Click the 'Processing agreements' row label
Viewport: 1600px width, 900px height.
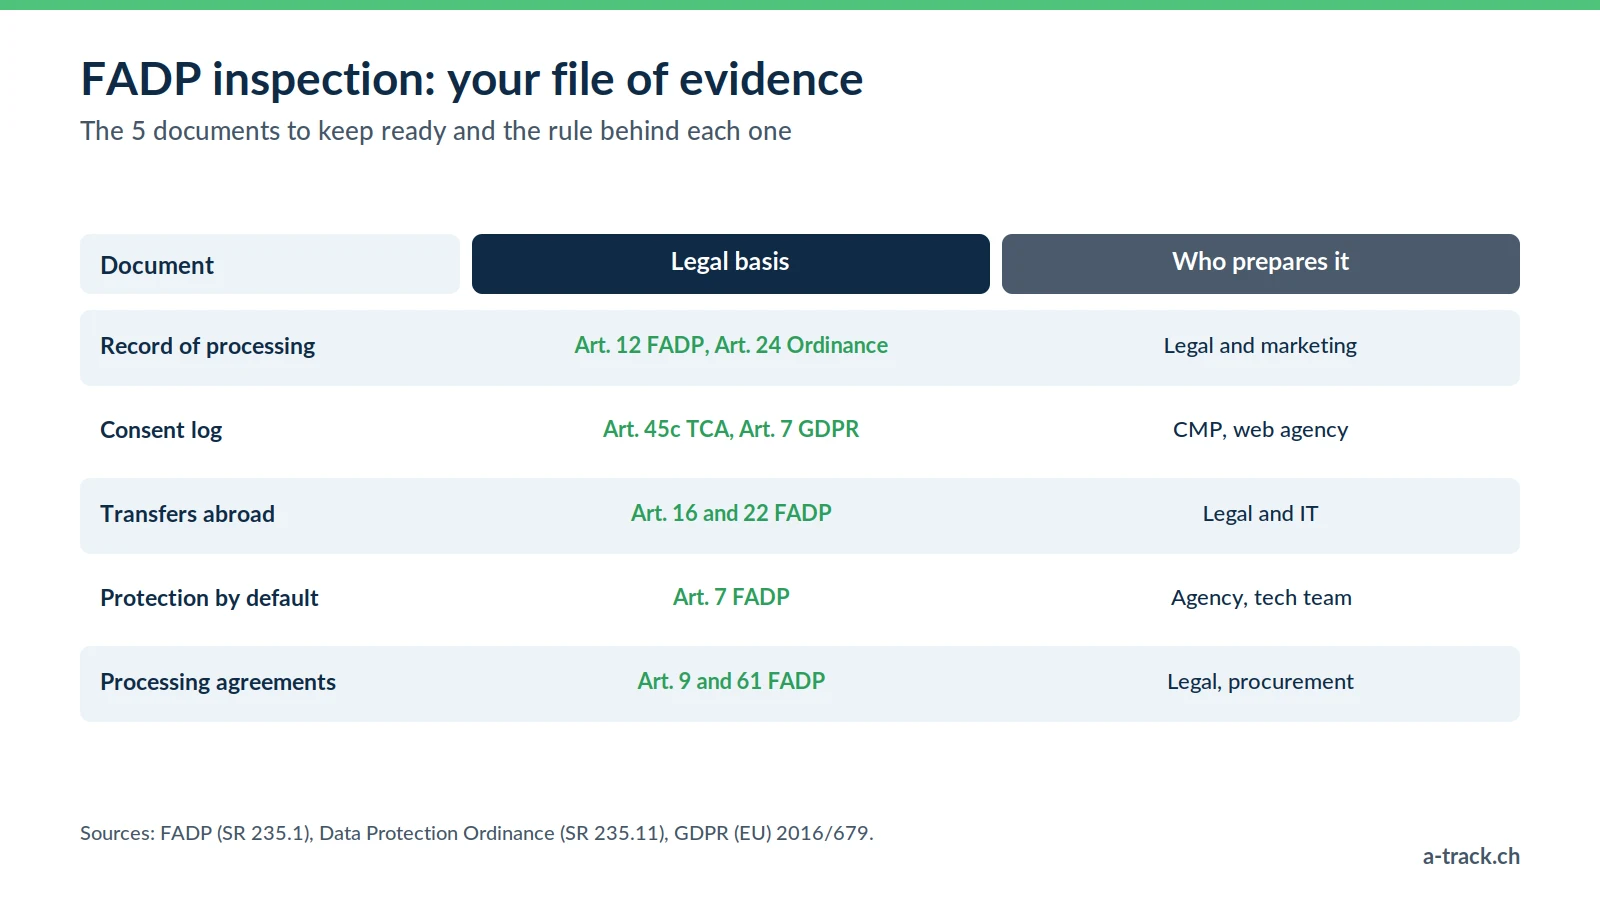pyautogui.click(x=218, y=682)
